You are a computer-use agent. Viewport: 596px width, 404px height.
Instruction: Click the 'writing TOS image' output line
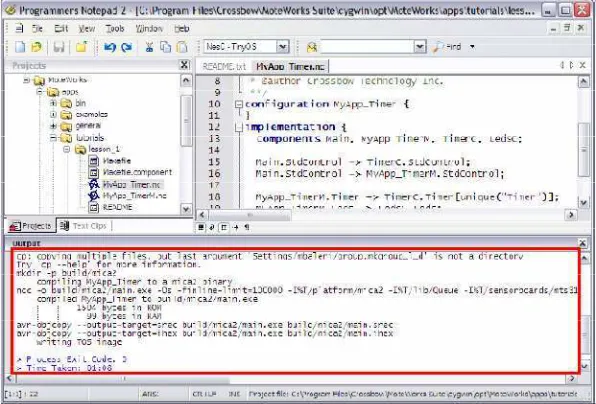coord(79,342)
